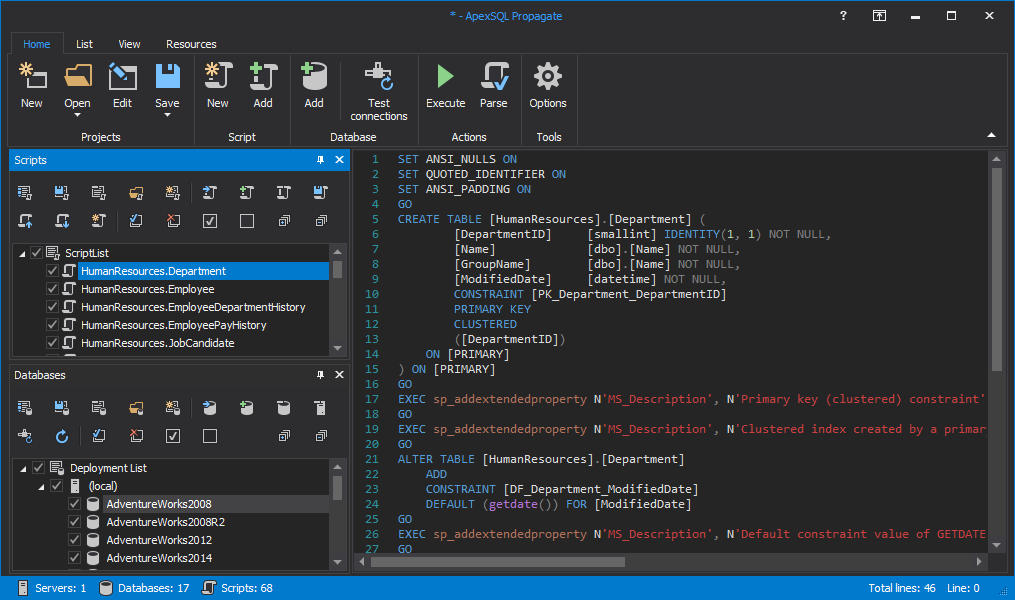Screen dimensions: 1015x600
Task: Open the dropdown arrow under Open
Action: pyautogui.click(x=78, y=115)
